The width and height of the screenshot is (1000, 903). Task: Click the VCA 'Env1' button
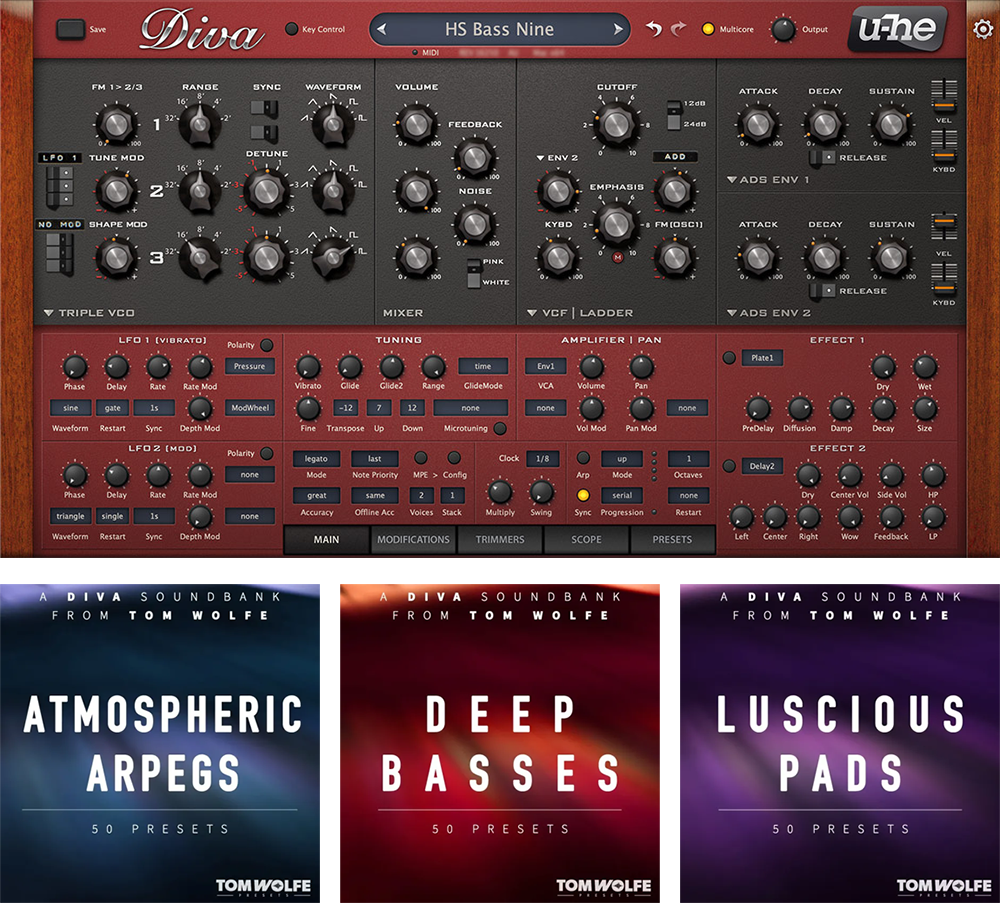546,366
